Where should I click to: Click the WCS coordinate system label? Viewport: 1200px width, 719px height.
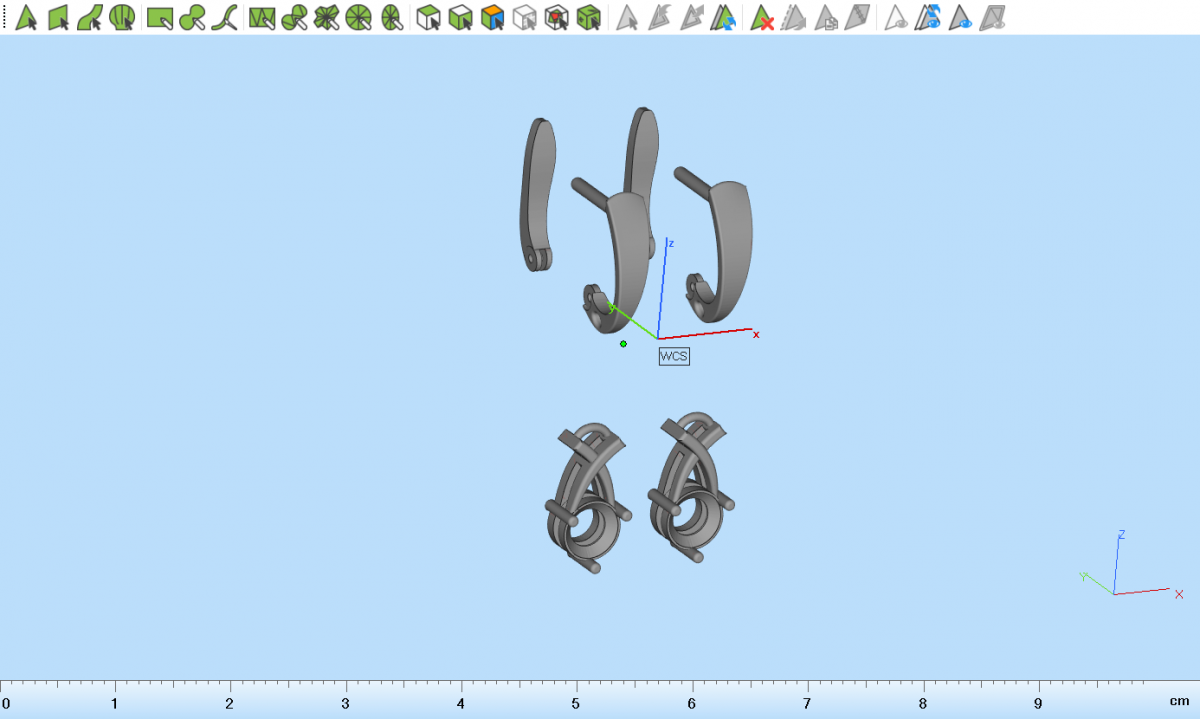click(x=674, y=356)
